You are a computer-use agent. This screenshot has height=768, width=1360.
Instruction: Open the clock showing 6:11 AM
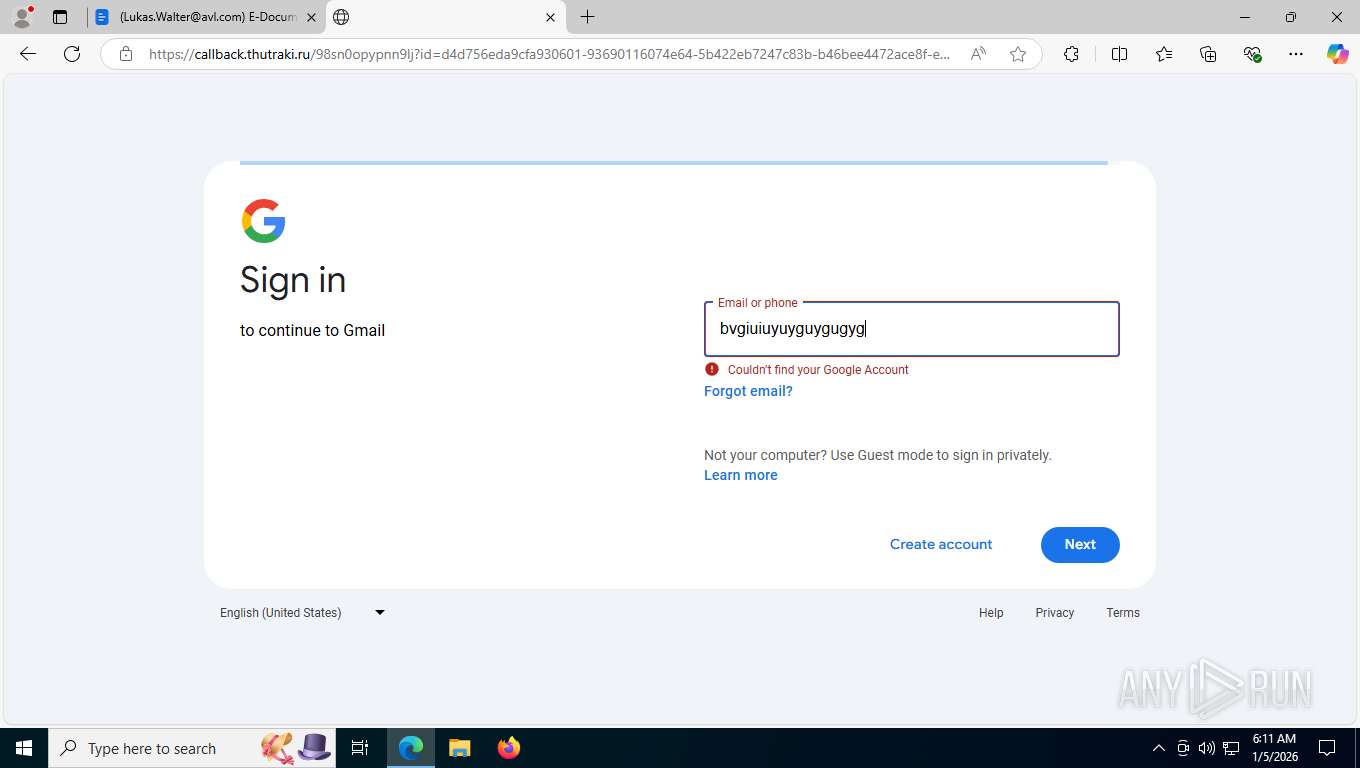point(1274,748)
